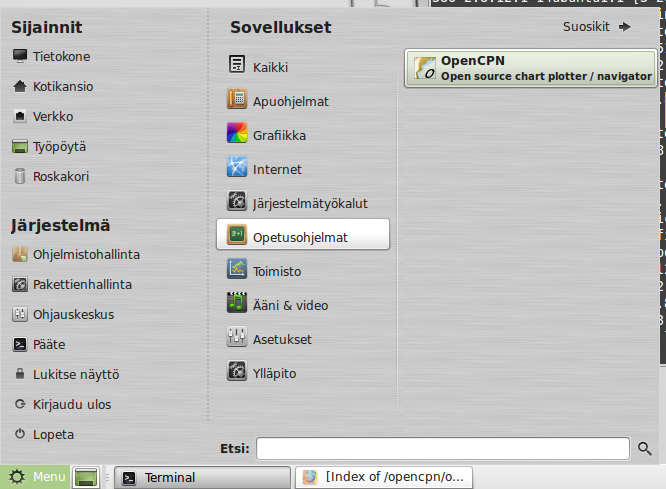The image size is (666, 489).
Task: Select the Internet globe icon
Action: point(237,167)
